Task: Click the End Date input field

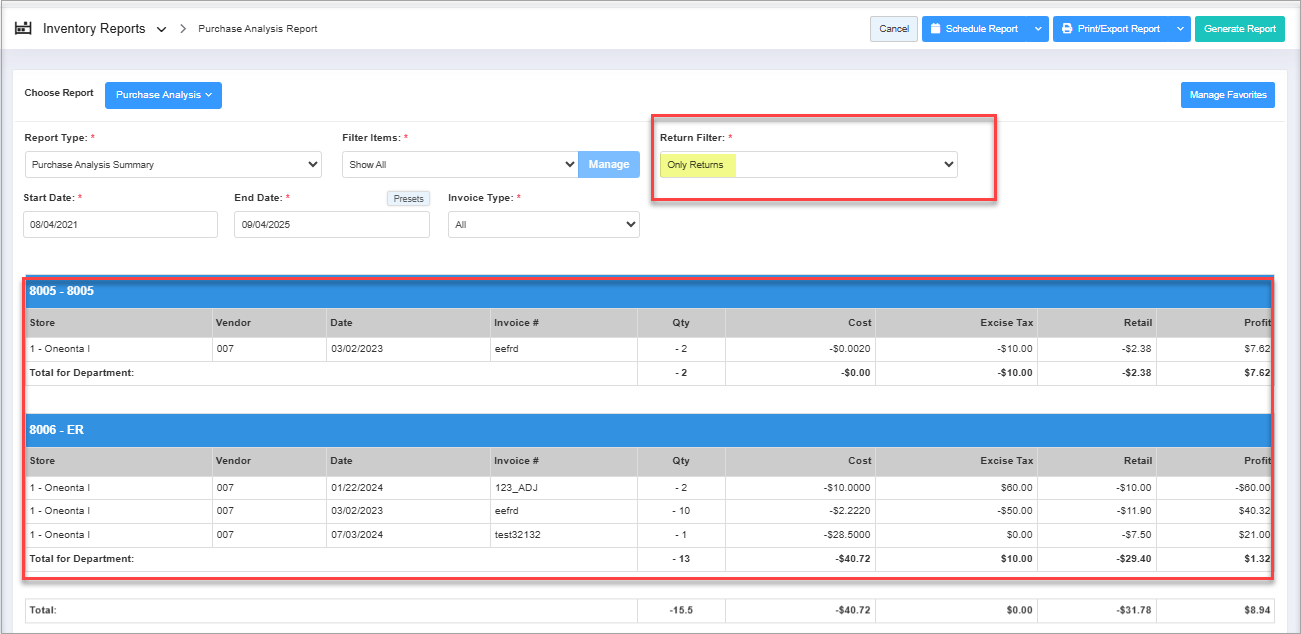Action: point(331,225)
